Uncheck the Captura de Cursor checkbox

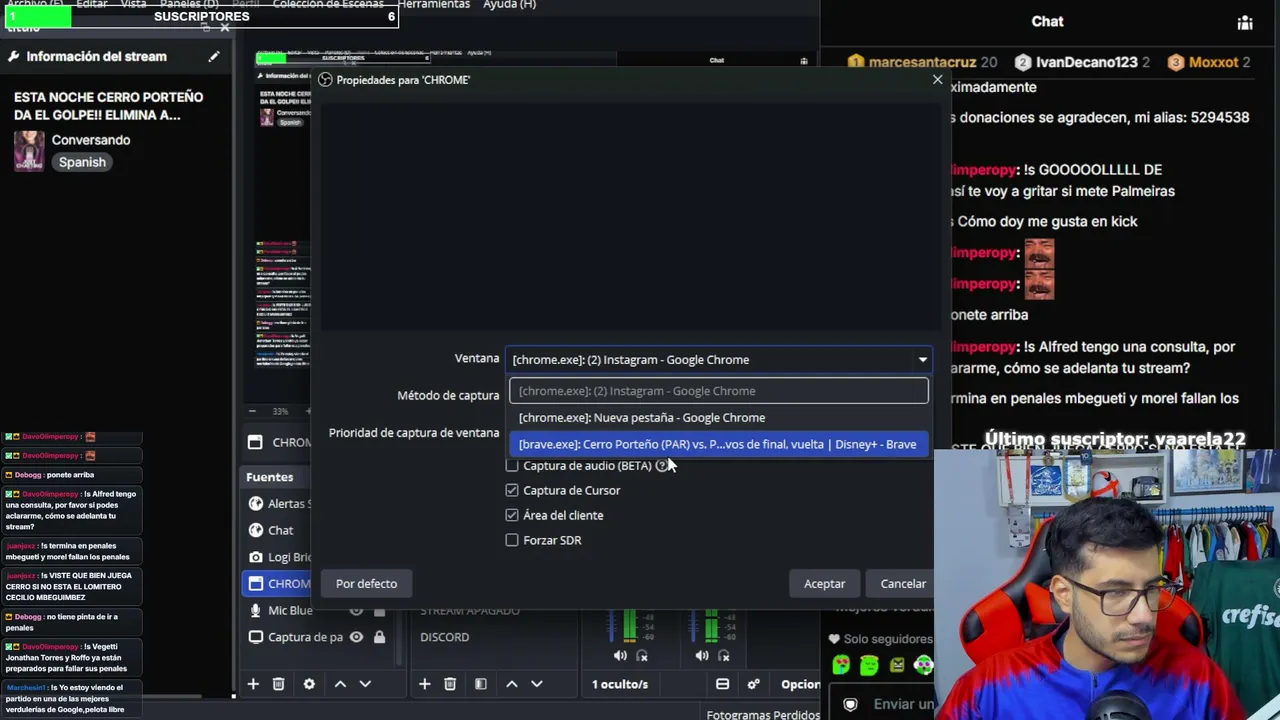[512, 490]
